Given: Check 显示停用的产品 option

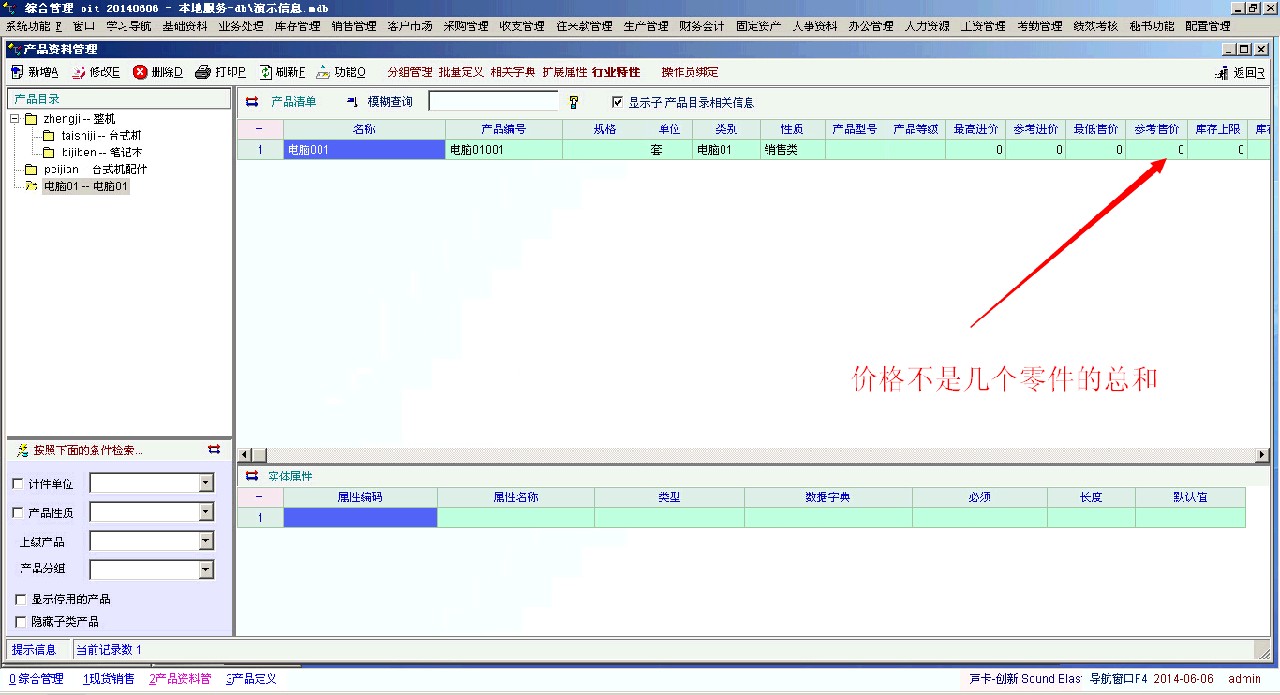Looking at the screenshot, I should pos(21,599).
